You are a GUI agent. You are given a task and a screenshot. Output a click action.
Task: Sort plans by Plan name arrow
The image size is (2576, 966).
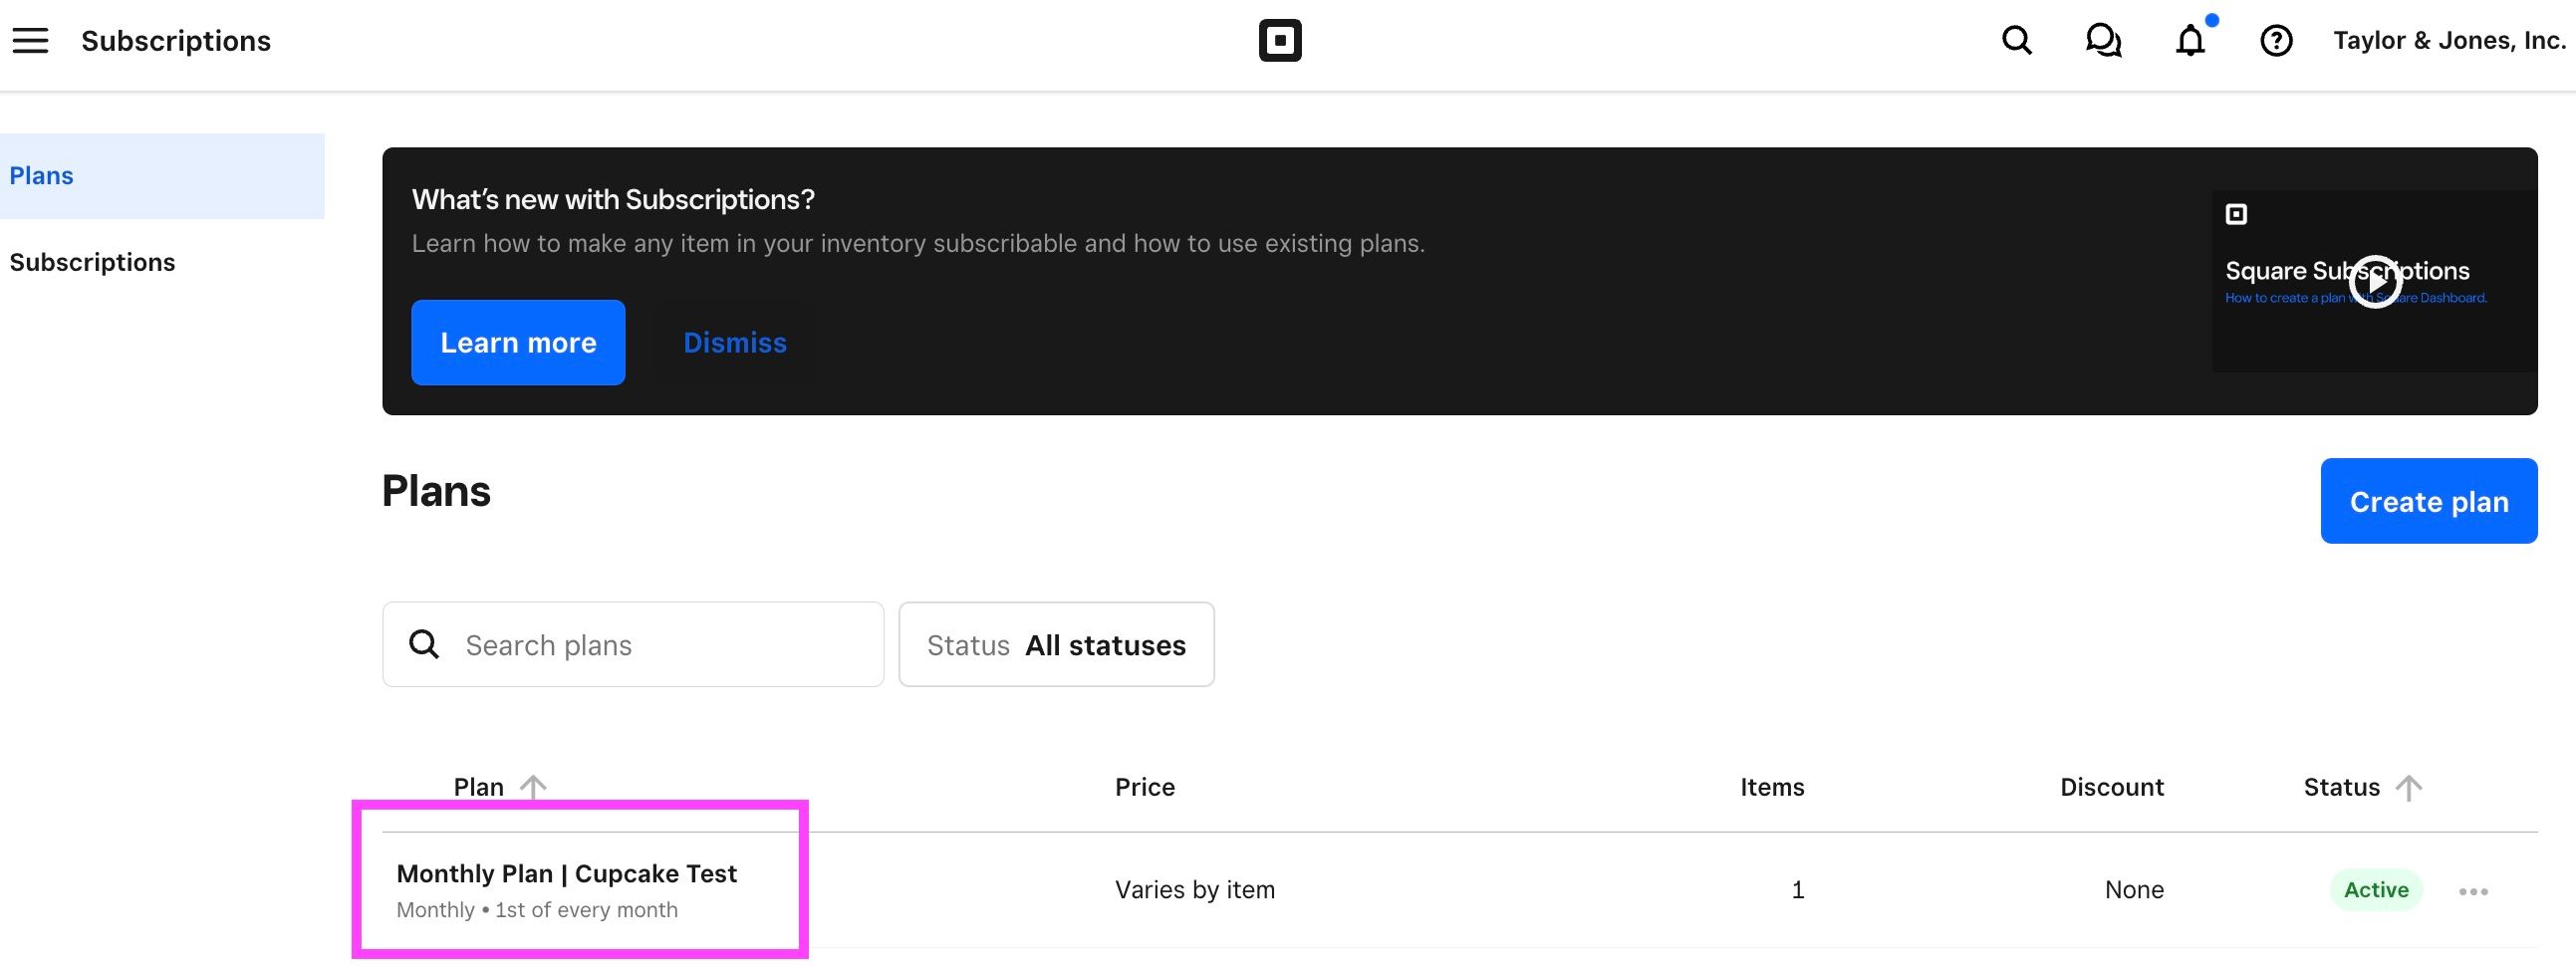pos(533,787)
